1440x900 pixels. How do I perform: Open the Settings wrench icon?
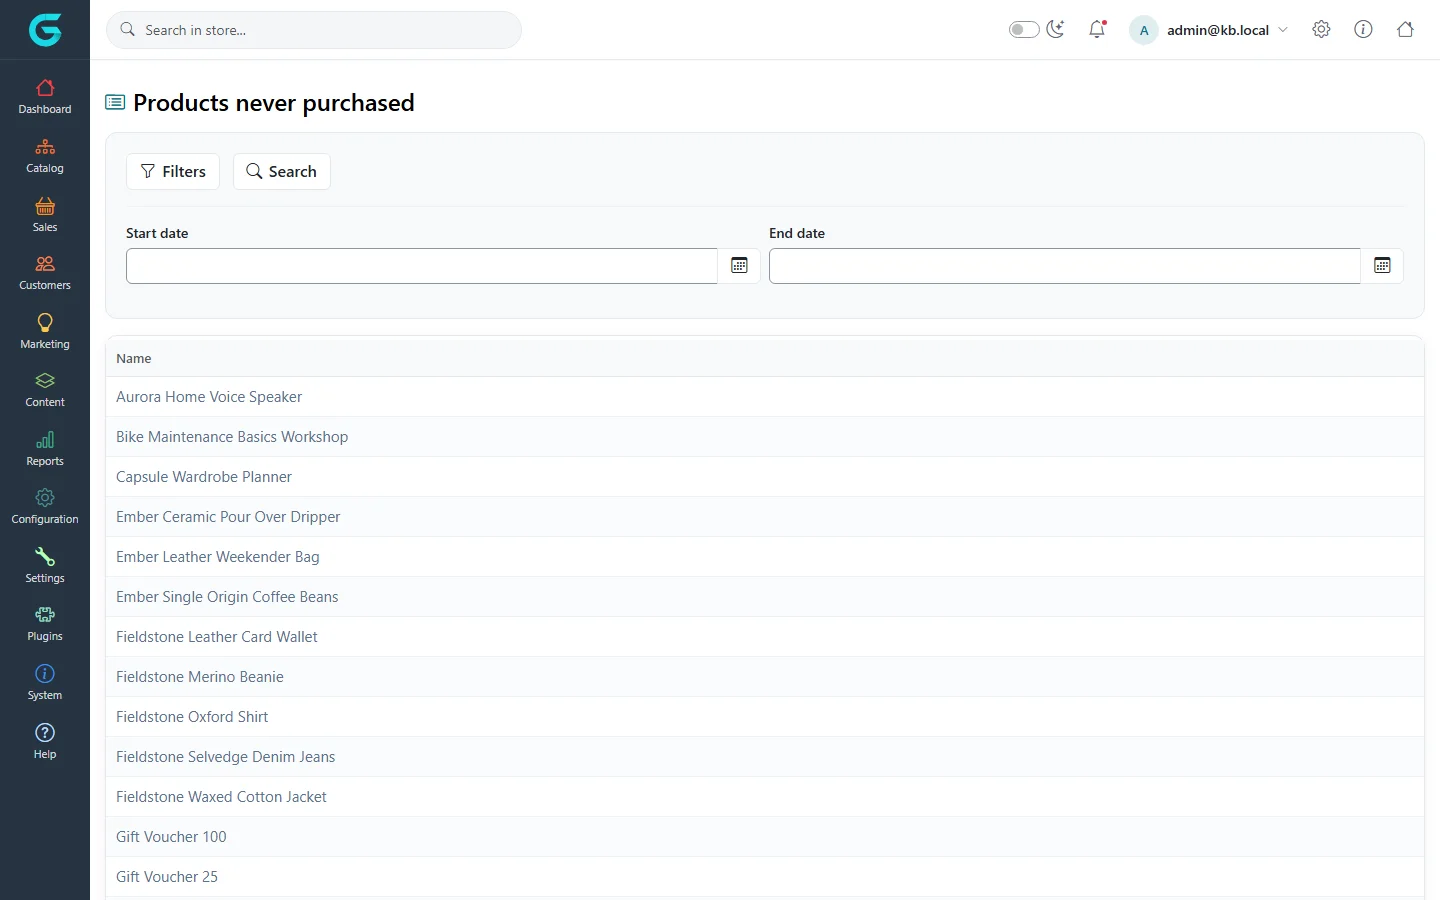(45, 556)
